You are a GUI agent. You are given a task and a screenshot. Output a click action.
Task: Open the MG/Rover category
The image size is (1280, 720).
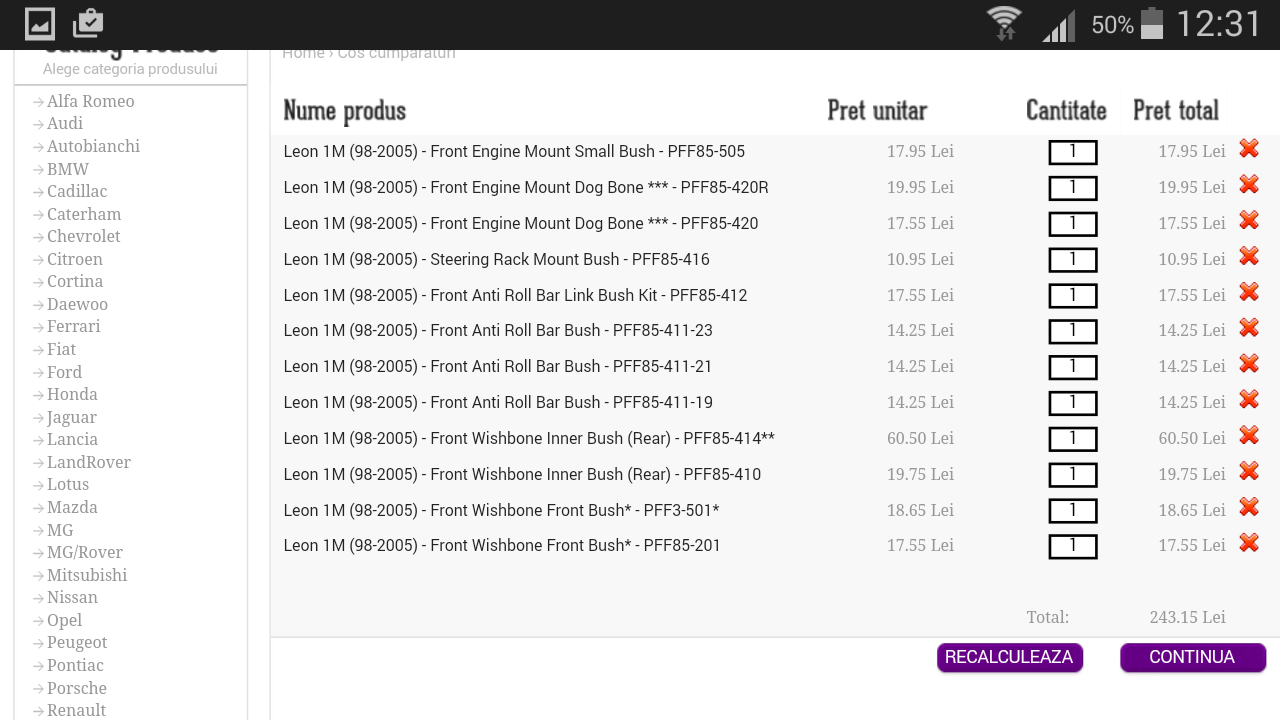(85, 552)
